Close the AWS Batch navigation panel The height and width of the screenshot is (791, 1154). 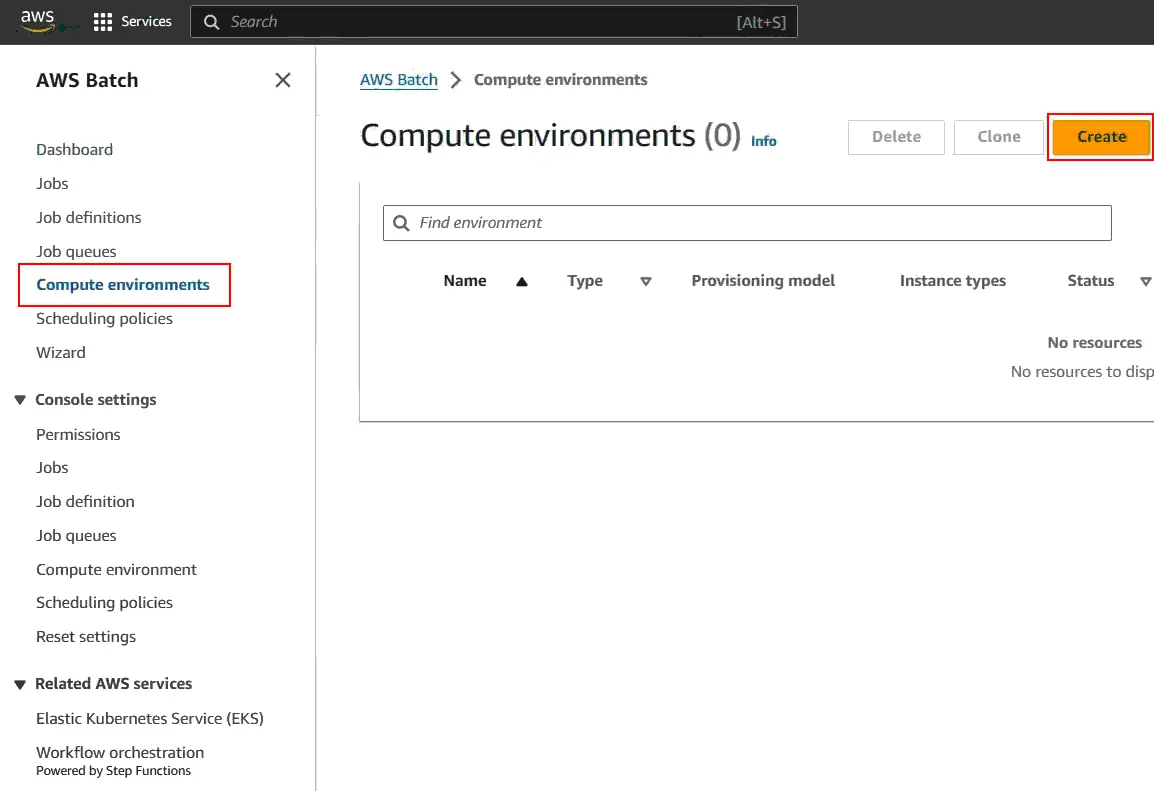point(283,80)
